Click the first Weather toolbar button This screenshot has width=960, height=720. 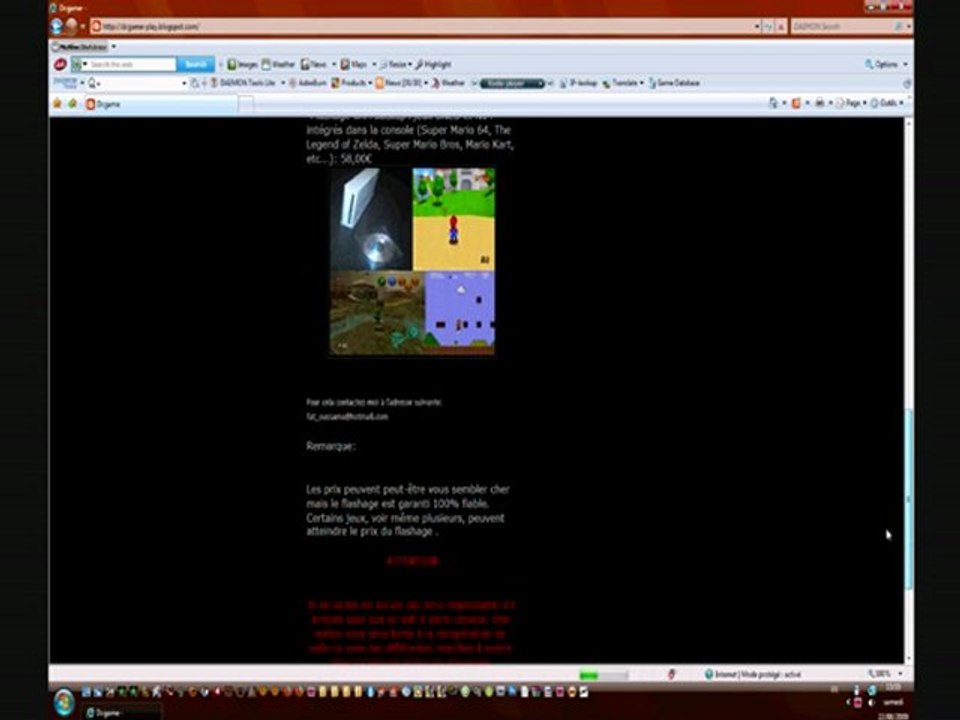pos(279,64)
